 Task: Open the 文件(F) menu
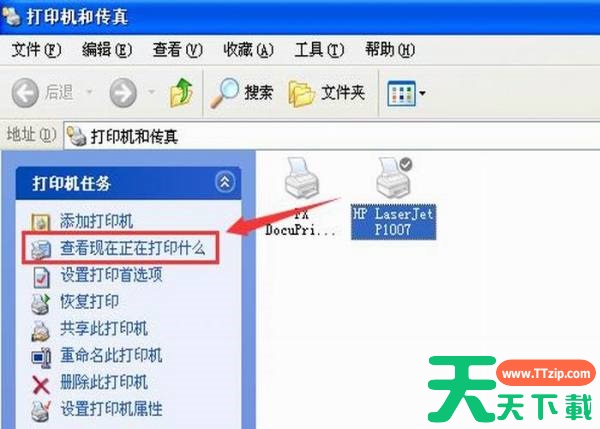click(x=36, y=50)
